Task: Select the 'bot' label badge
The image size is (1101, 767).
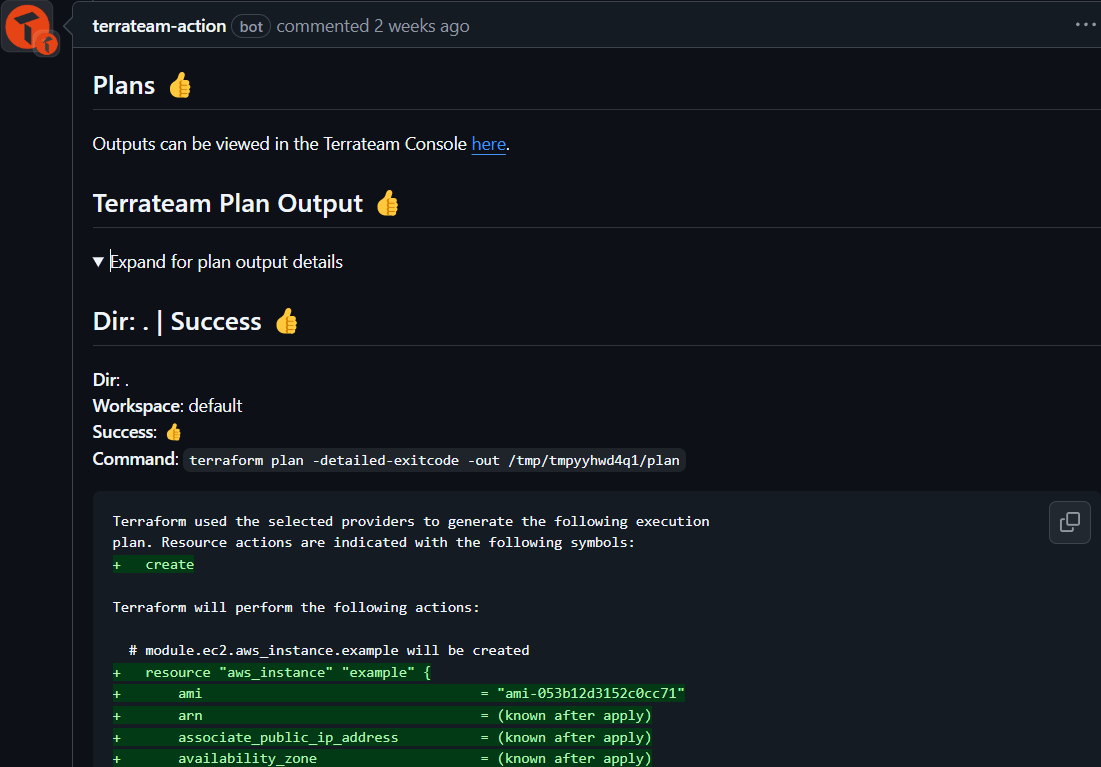Action: pyautogui.click(x=251, y=27)
